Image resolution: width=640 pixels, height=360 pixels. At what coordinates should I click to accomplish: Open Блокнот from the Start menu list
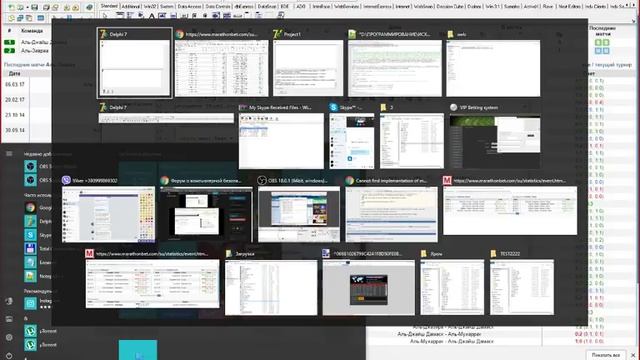[x=30, y=262]
